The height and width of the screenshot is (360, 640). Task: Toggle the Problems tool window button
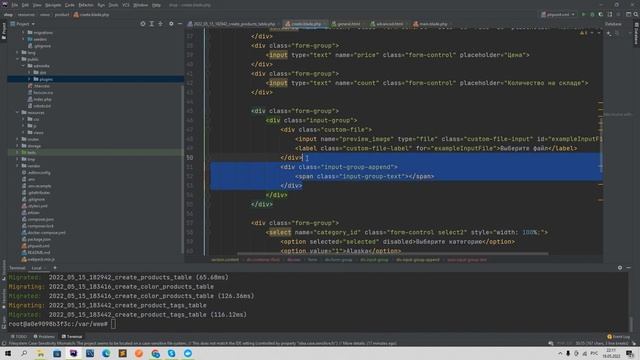point(44,337)
